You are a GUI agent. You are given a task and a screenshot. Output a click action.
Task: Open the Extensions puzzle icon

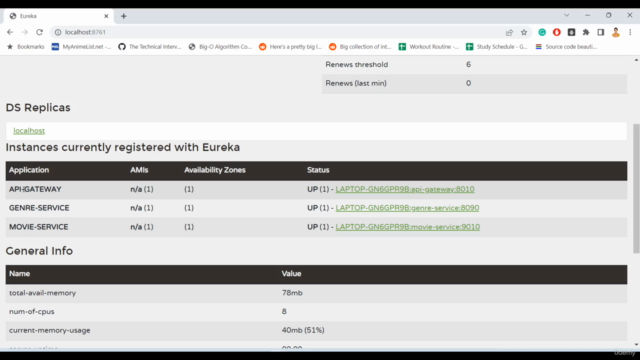pyautogui.click(x=586, y=32)
